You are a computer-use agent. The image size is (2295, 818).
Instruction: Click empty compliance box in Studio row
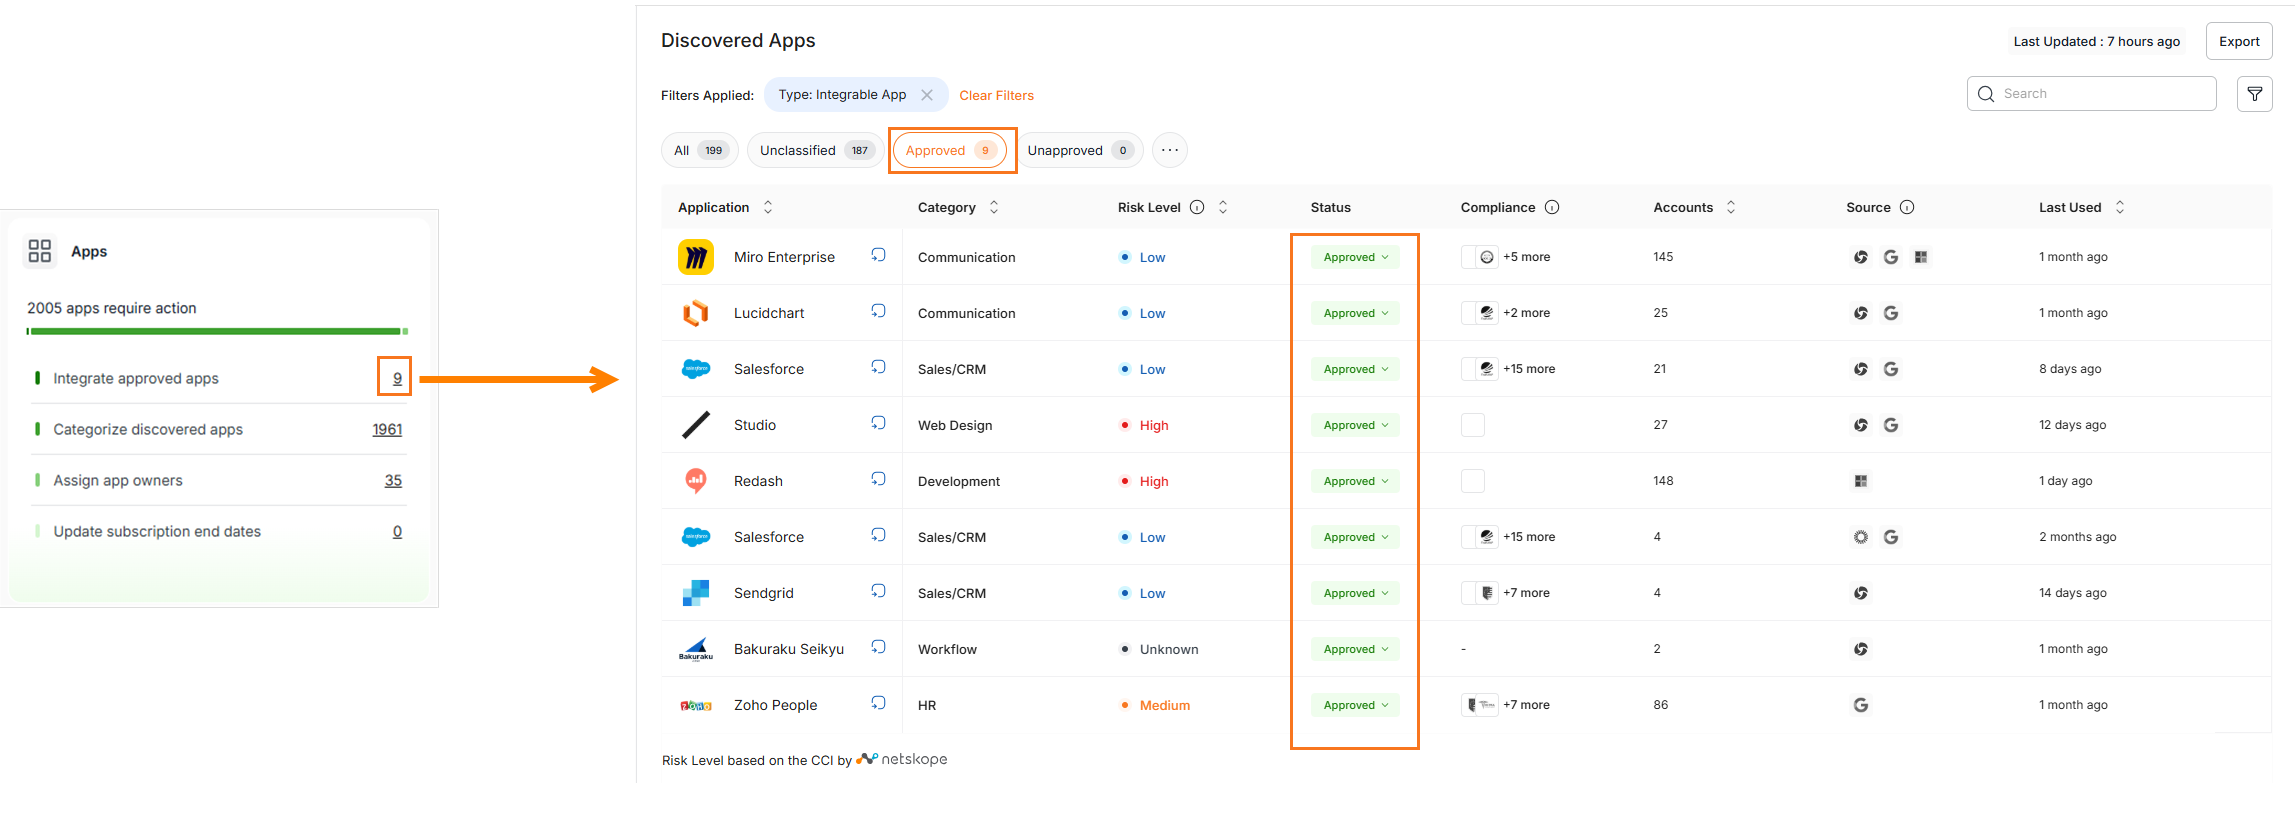tap(1473, 425)
